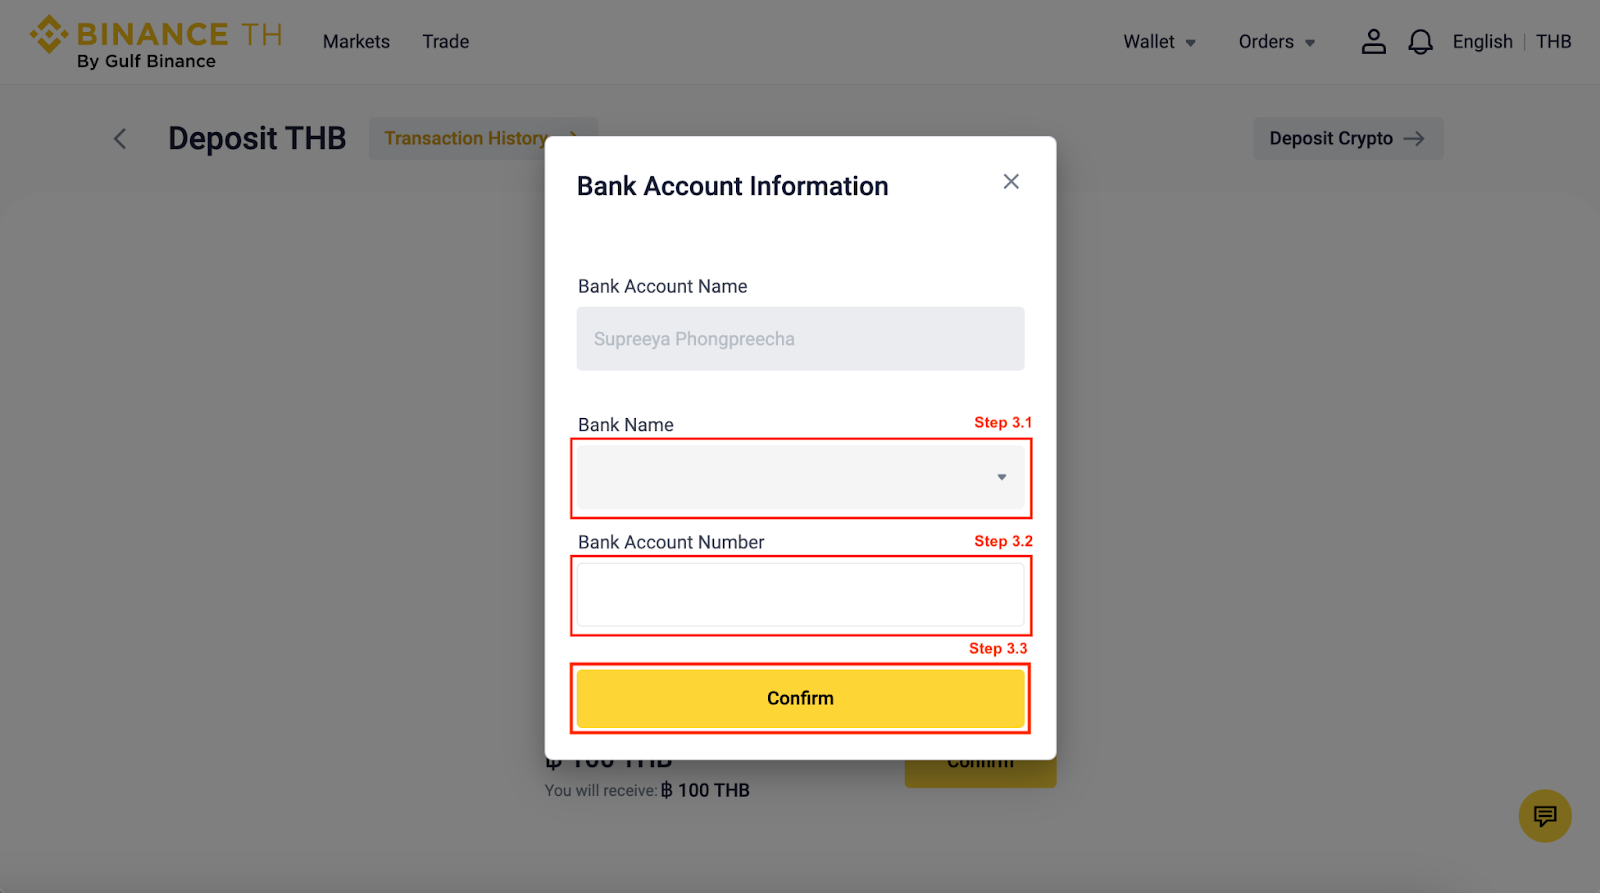Click the Bank Account Number field
Viewport: 1600px width, 893px height.
(800, 595)
